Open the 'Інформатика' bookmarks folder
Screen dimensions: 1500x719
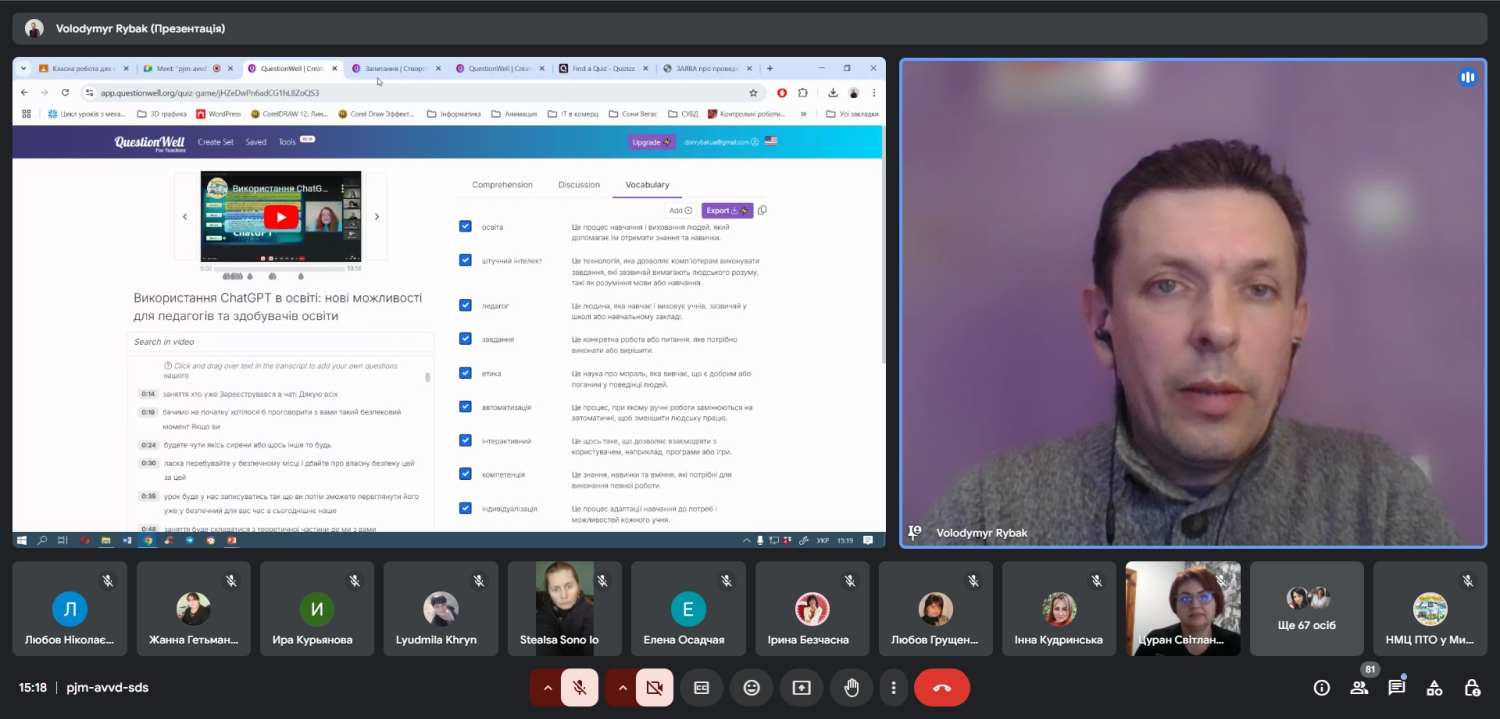click(x=454, y=114)
